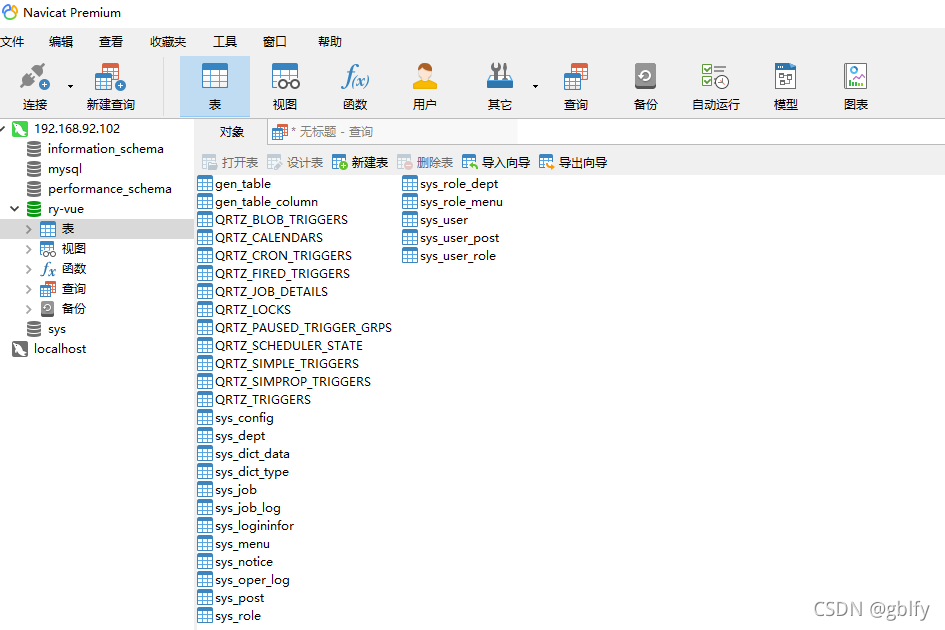Expand the 备份 node in the tree
This screenshot has height=630, width=945.
pyautogui.click(x=28, y=309)
